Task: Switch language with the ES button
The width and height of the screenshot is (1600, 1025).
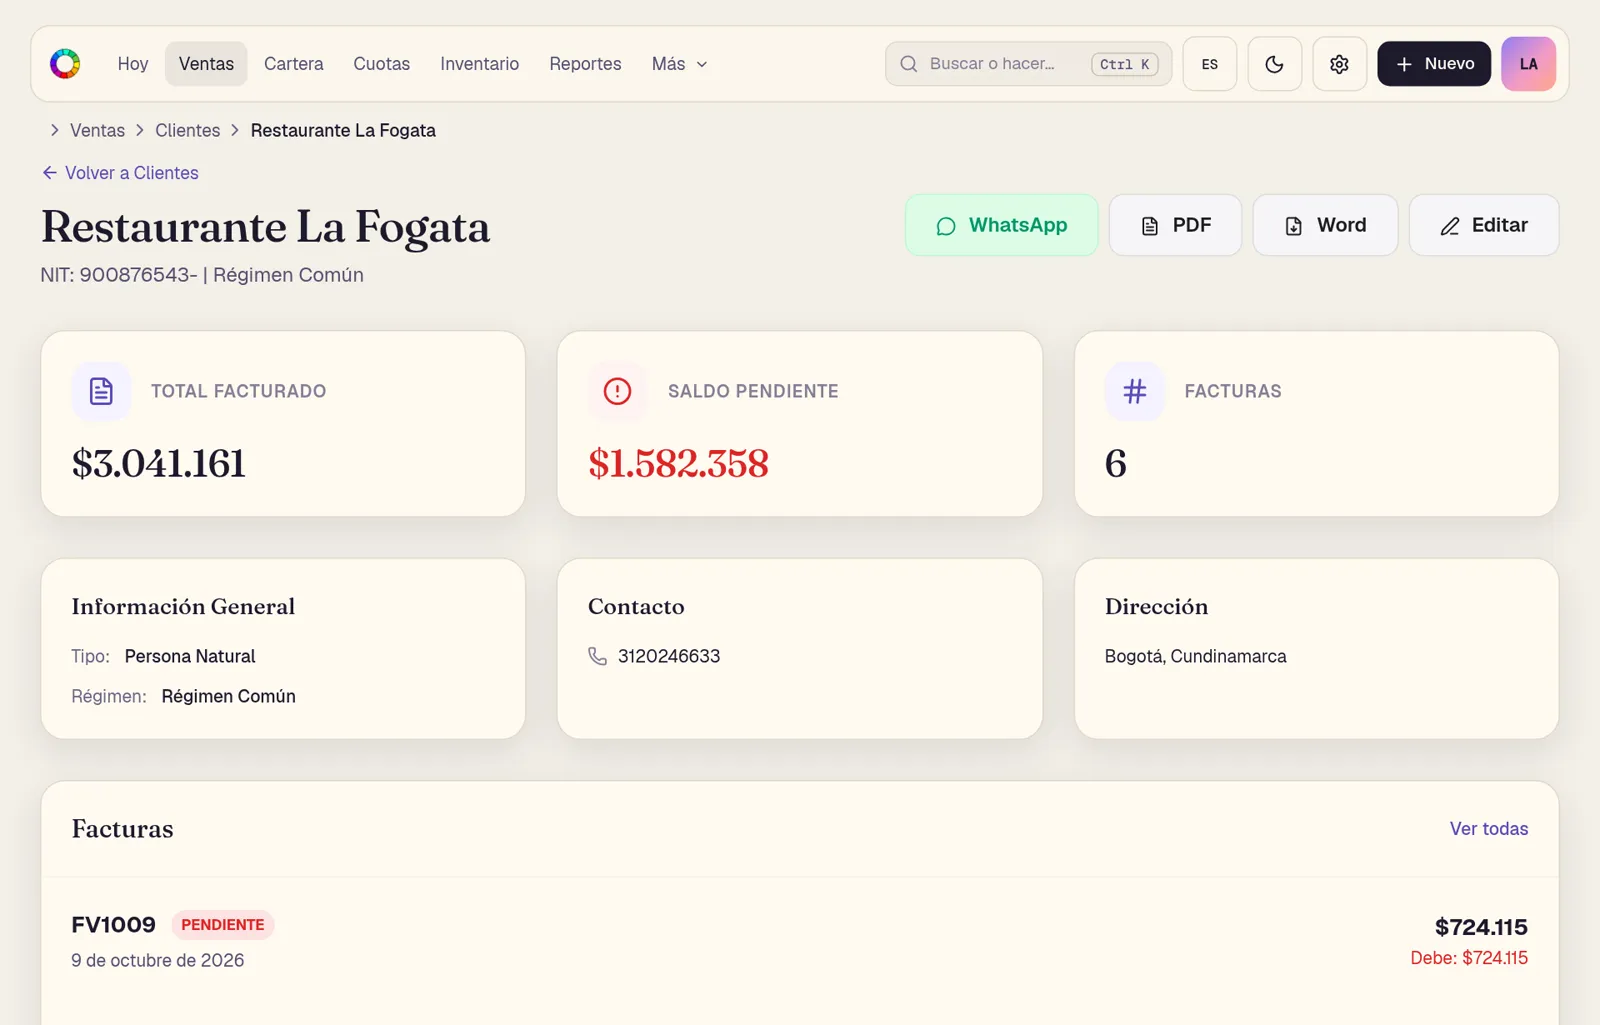Action: (x=1209, y=64)
